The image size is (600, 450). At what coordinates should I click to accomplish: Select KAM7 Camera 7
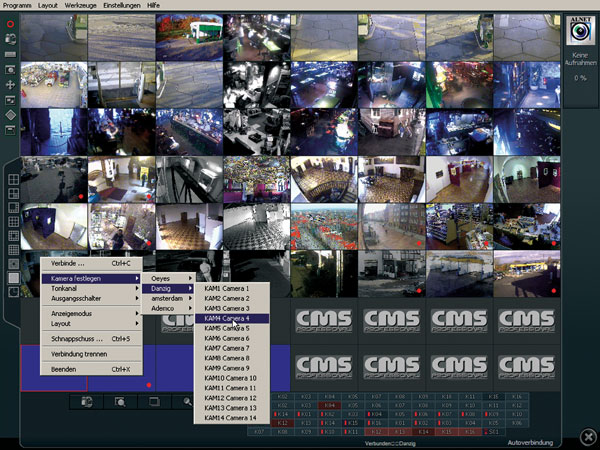[x=232, y=348]
